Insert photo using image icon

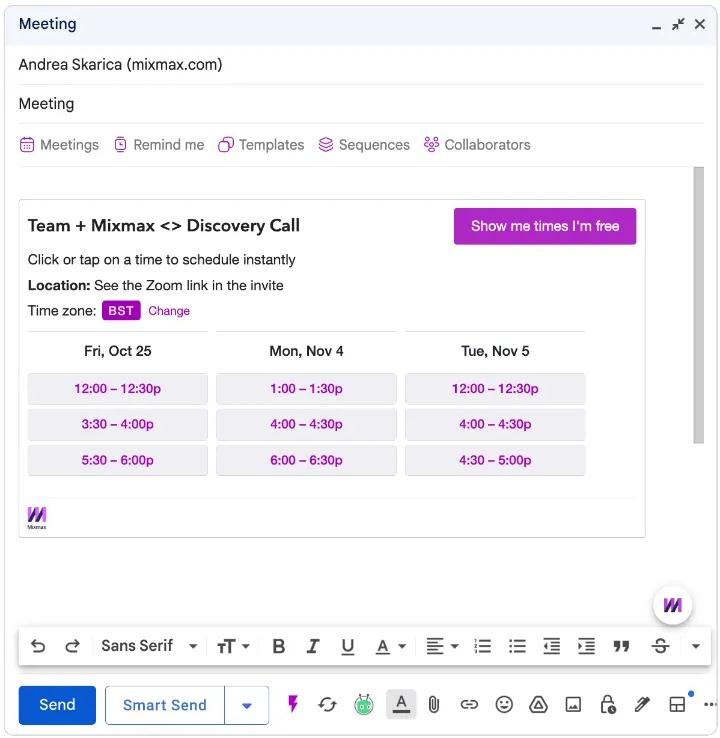pyautogui.click(x=573, y=705)
